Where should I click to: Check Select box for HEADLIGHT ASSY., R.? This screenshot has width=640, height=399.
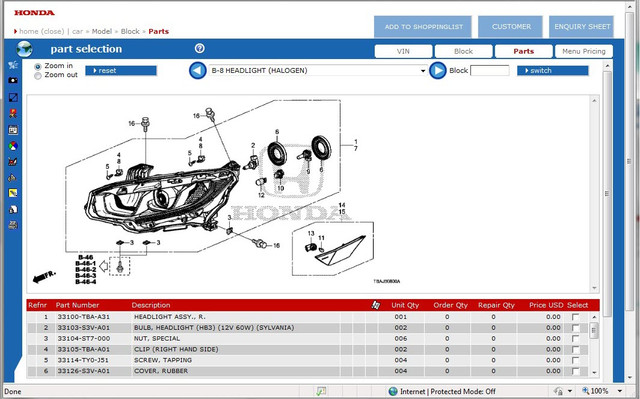click(575, 317)
